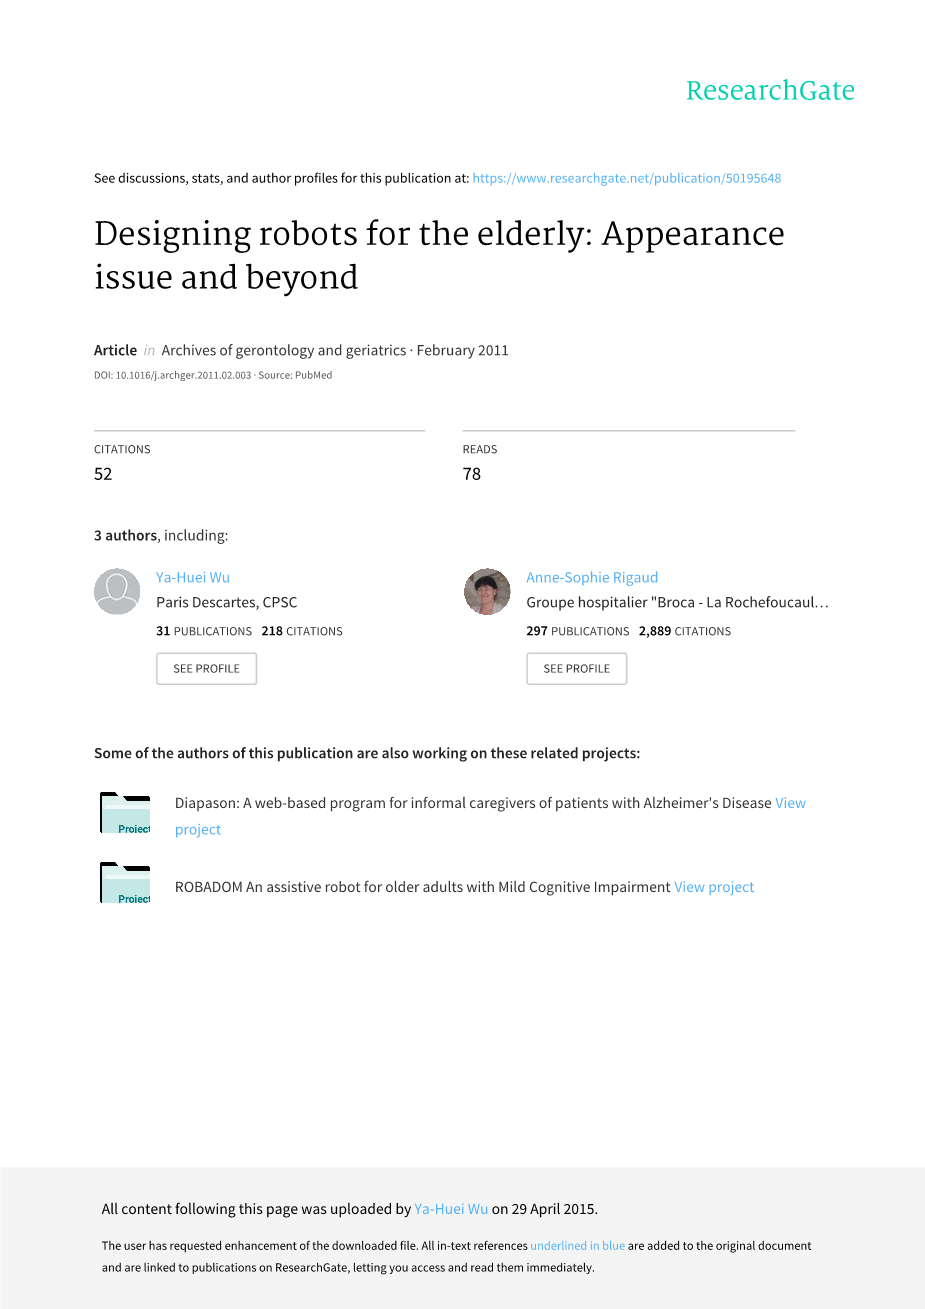Follow the View project link for ROBADOM
The height and width of the screenshot is (1309, 925).
(x=714, y=887)
